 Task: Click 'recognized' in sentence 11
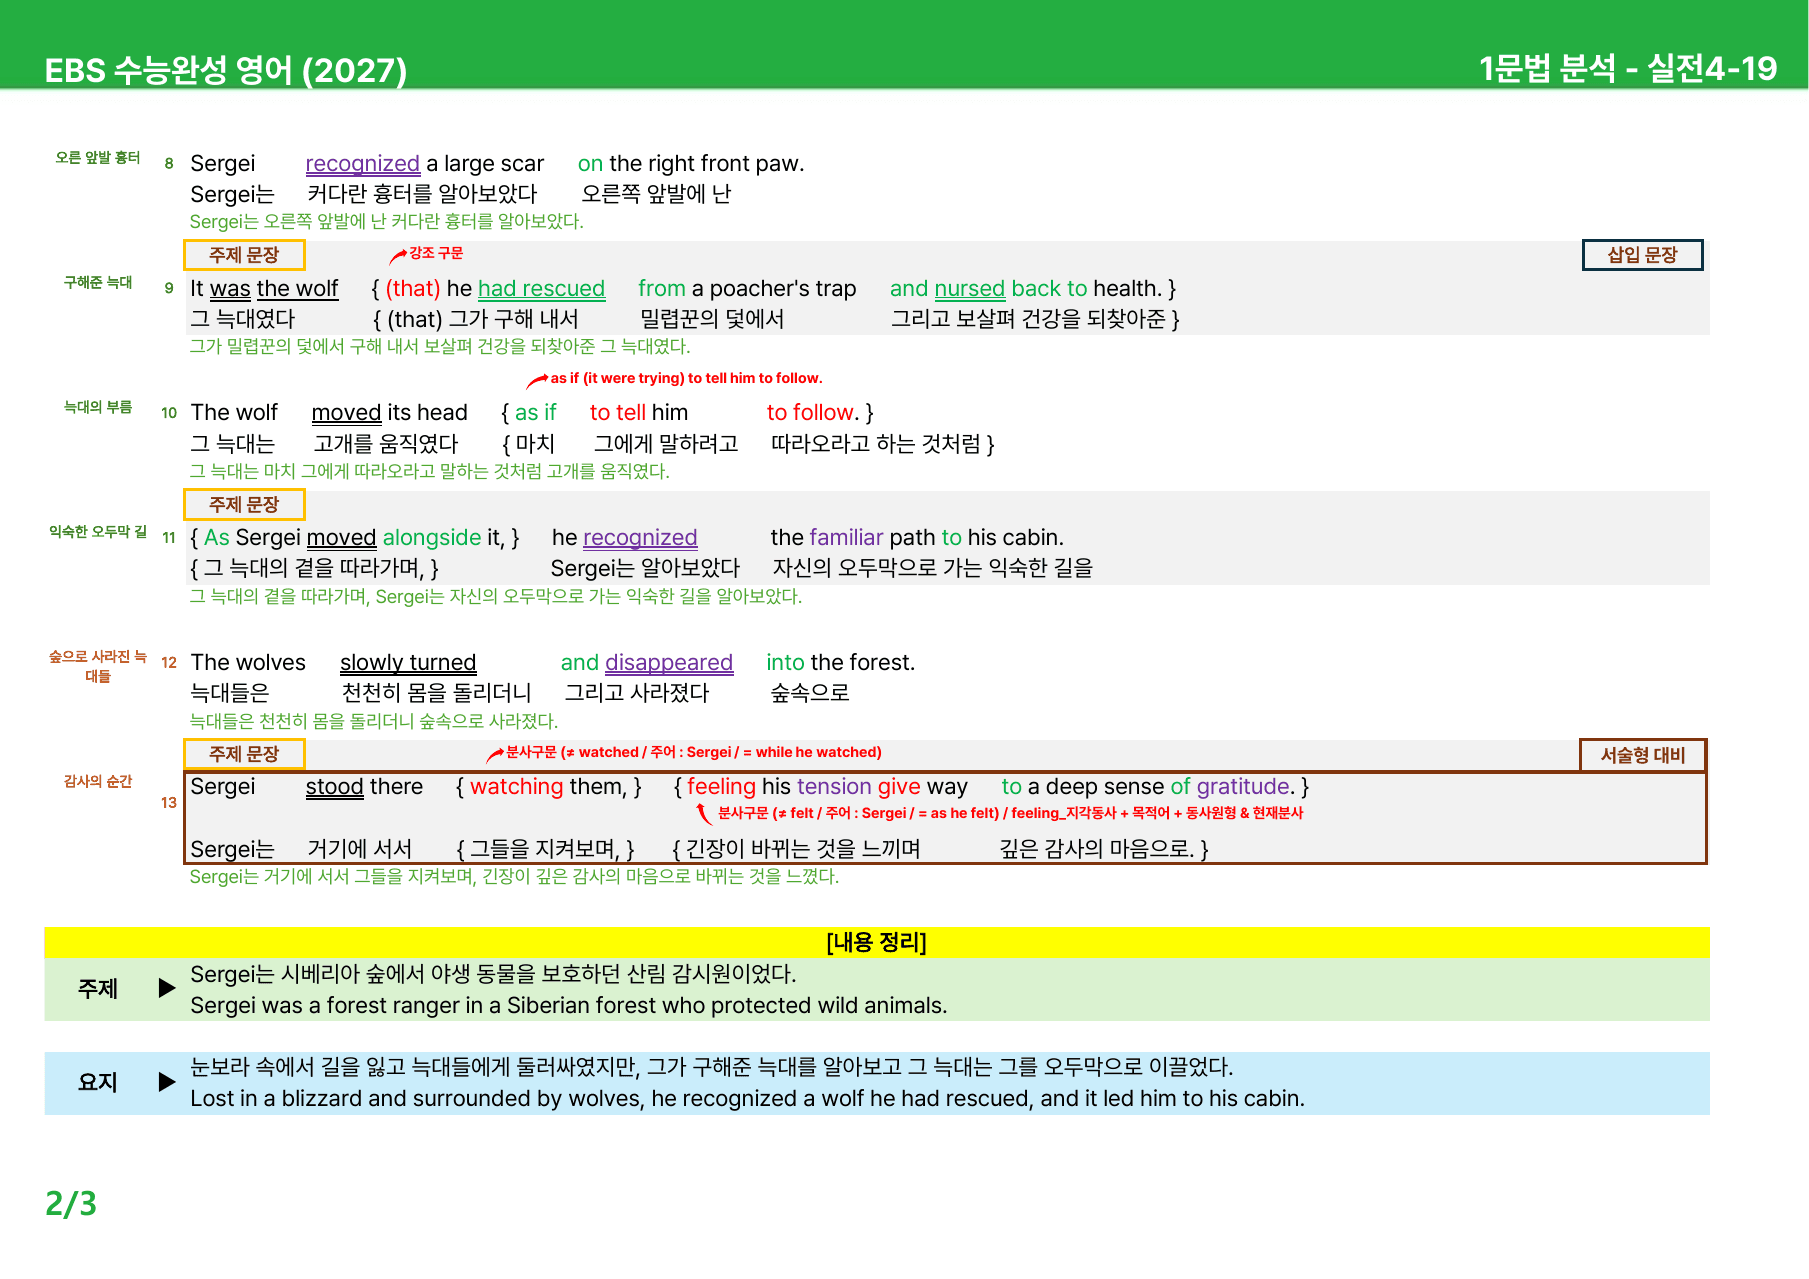pyautogui.click(x=640, y=537)
